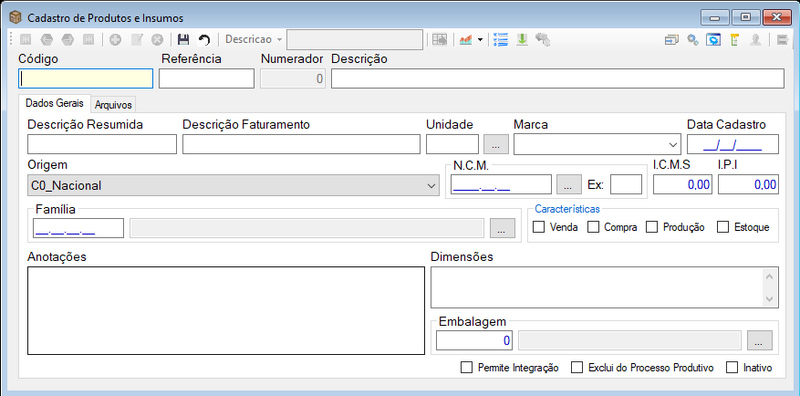The width and height of the screenshot is (800, 396).
Task: Click Dimensões scrollbar down arrow
Action: click(x=770, y=300)
